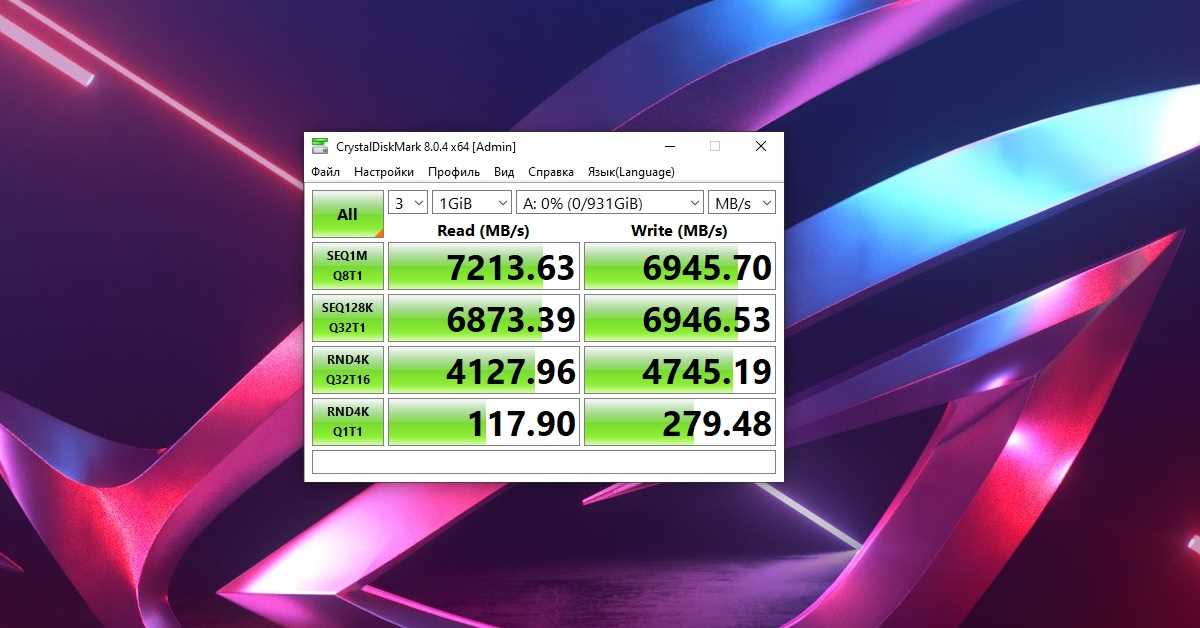Expand the MB/s unit dropdown
Screen dimensions: 1200x628
click(742, 203)
